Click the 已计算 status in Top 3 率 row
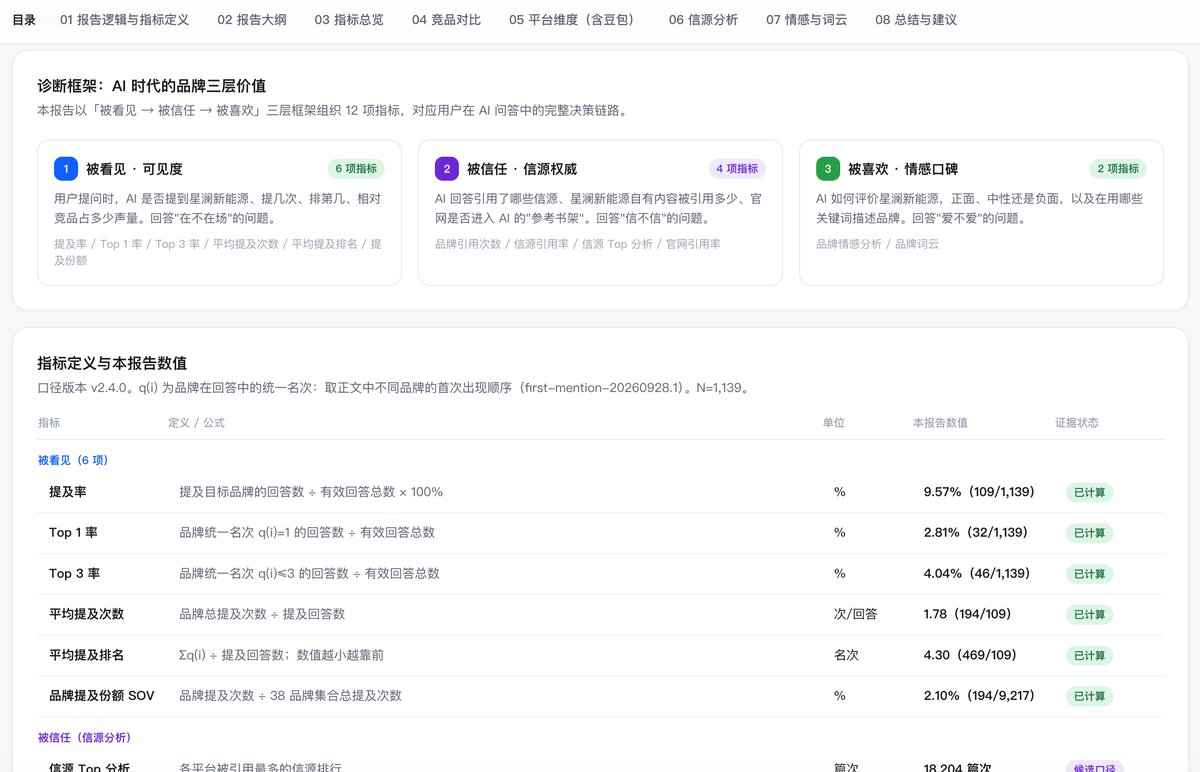 point(1089,574)
